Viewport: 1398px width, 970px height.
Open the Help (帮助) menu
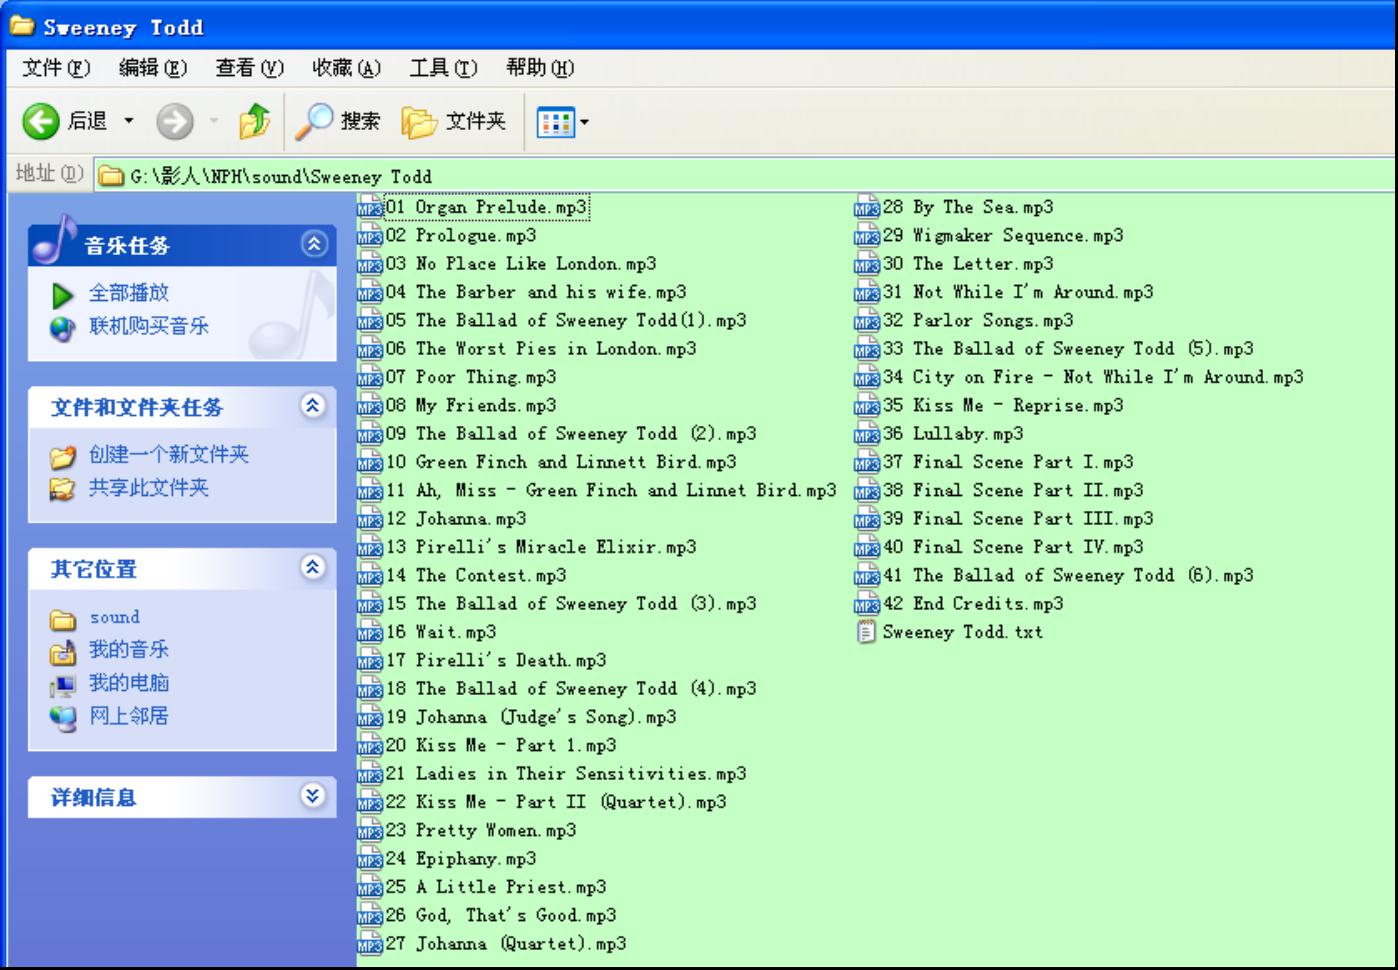540,68
